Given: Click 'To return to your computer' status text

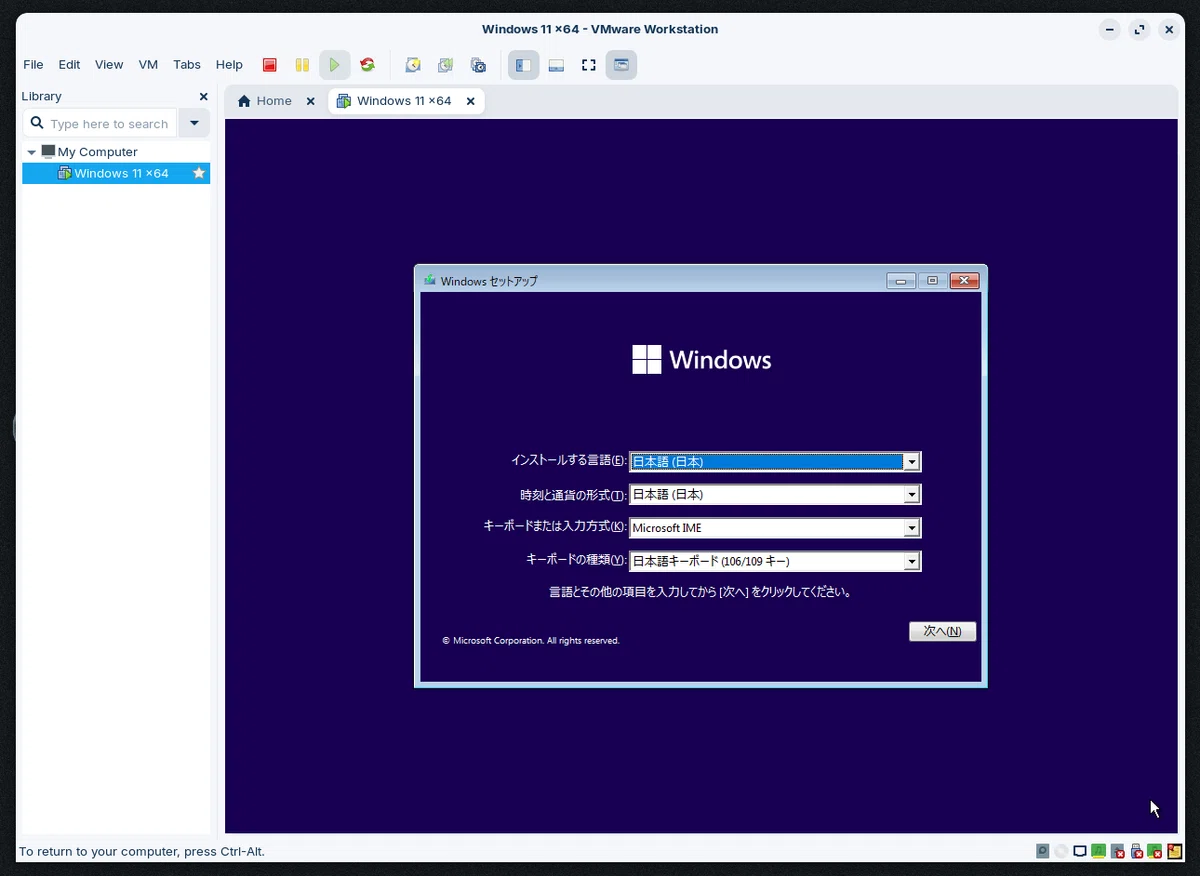Looking at the screenshot, I should click(141, 852).
